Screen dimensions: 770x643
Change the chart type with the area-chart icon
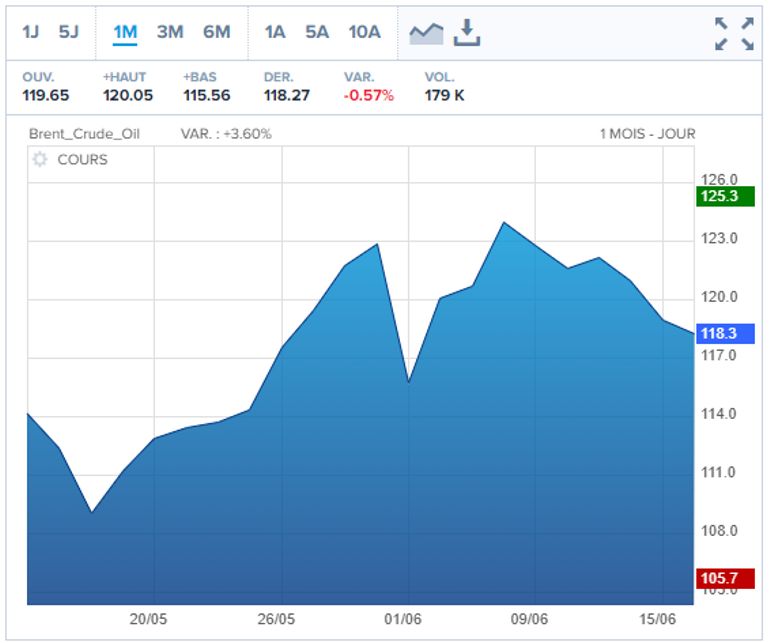tap(426, 32)
